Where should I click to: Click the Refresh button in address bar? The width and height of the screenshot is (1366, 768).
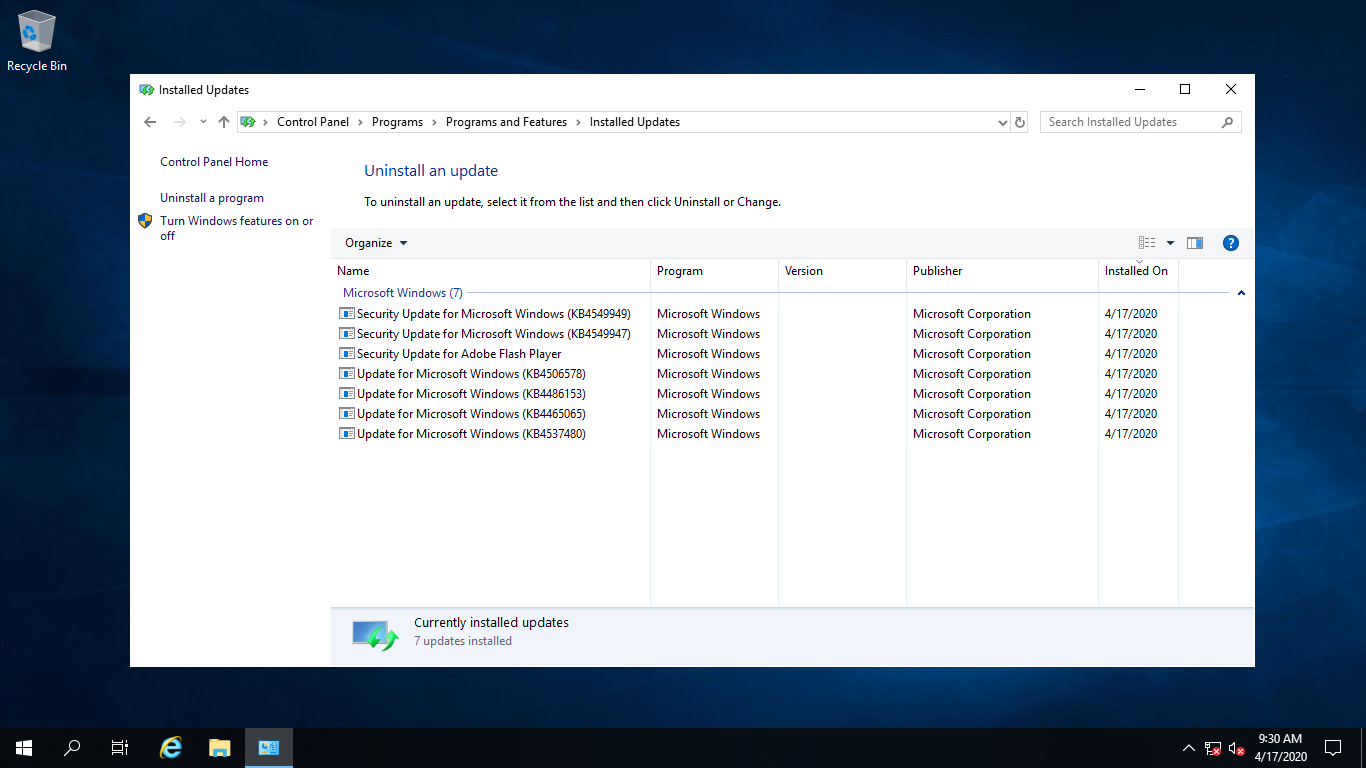point(1020,122)
